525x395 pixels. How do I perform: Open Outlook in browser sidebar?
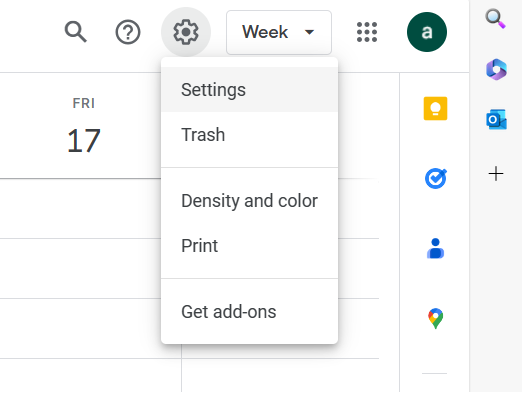pos(496,119)
